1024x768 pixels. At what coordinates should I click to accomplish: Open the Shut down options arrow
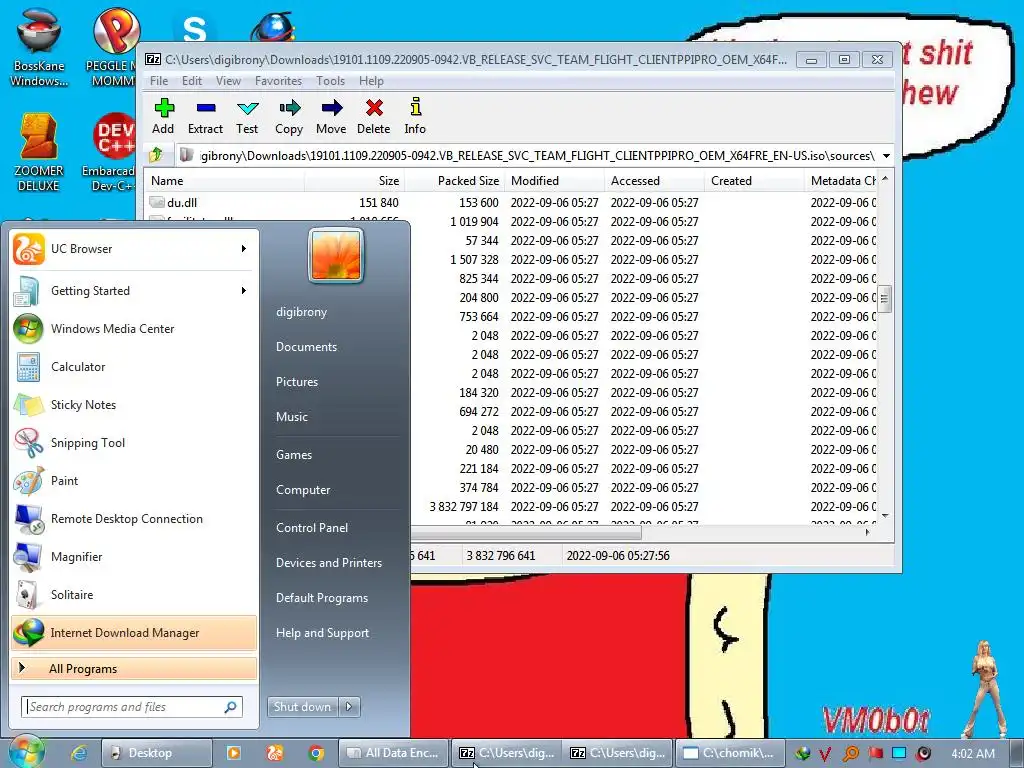(349, 707)
